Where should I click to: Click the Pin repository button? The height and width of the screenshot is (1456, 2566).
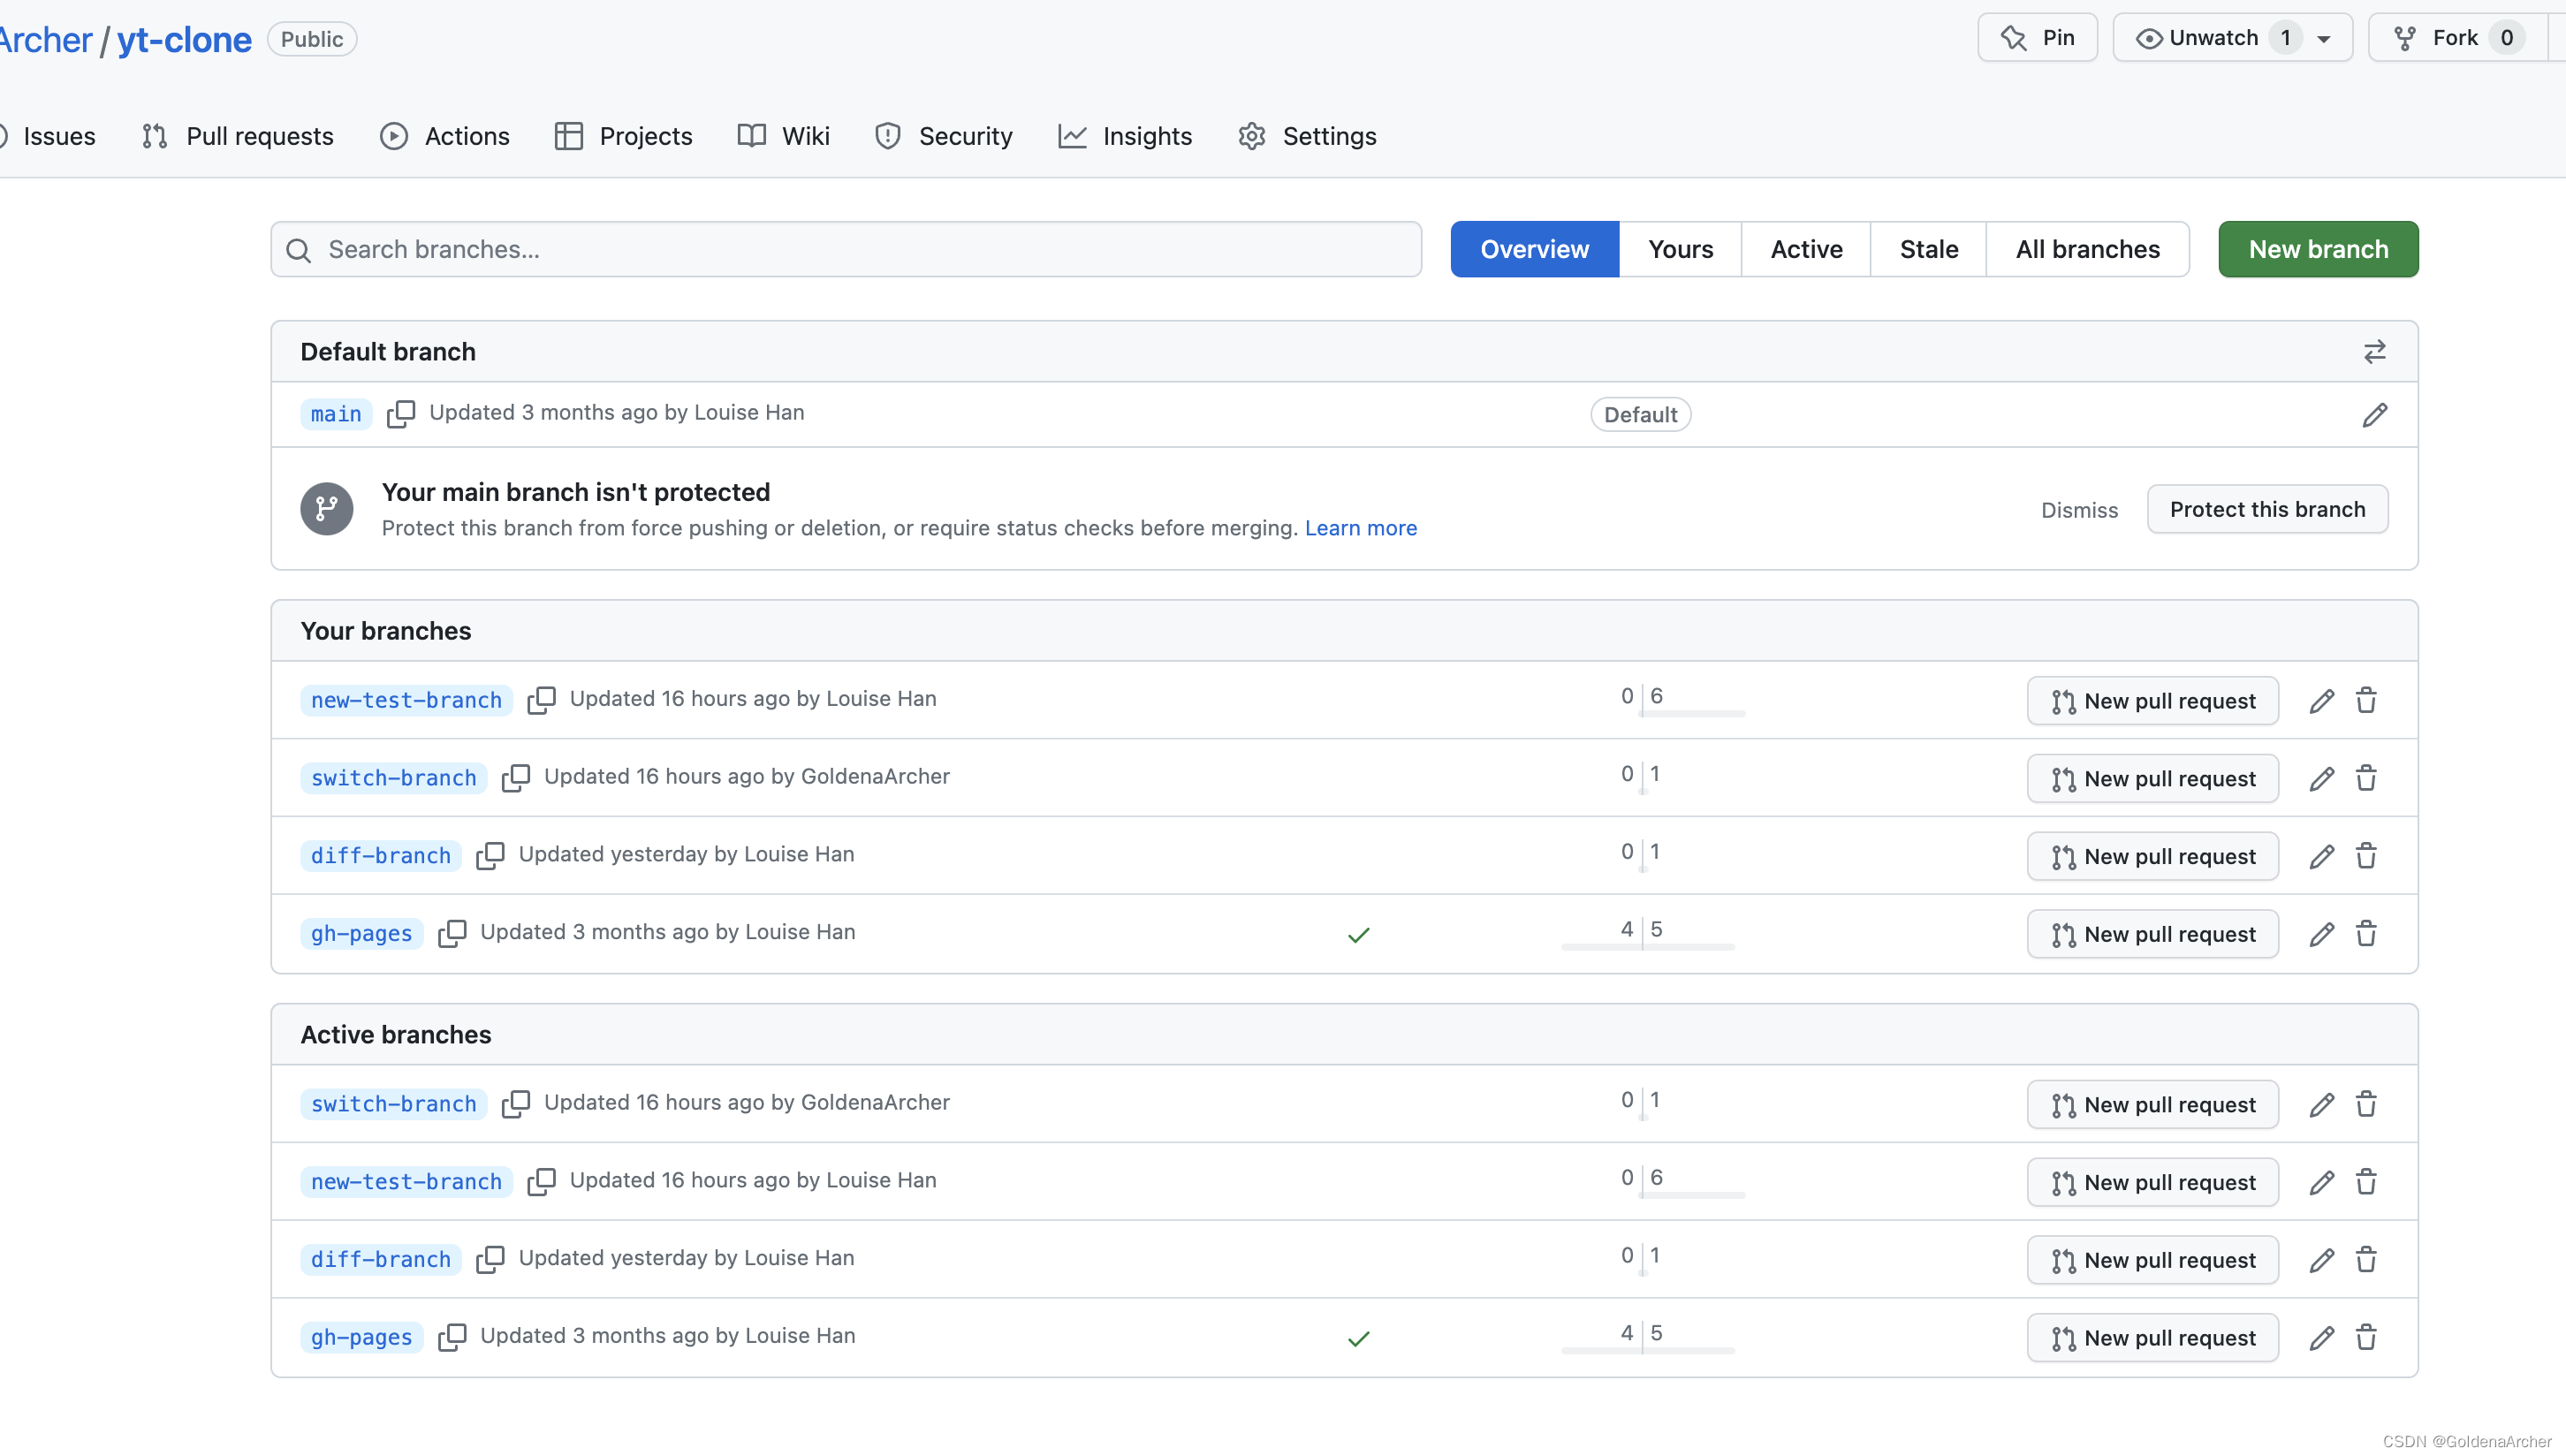pyautogui.click(x=2038, y=38)
